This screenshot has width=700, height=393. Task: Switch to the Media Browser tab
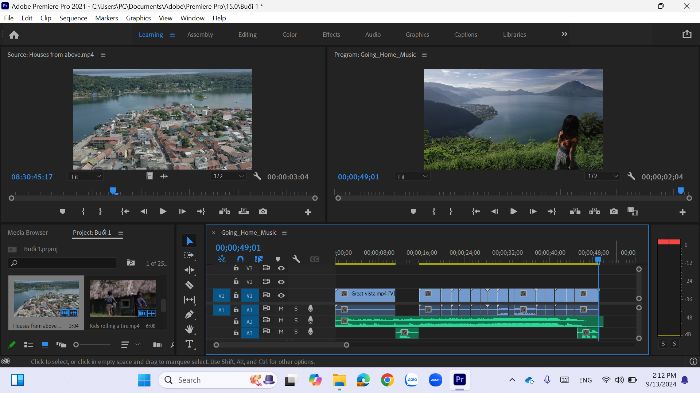(28, 233)
